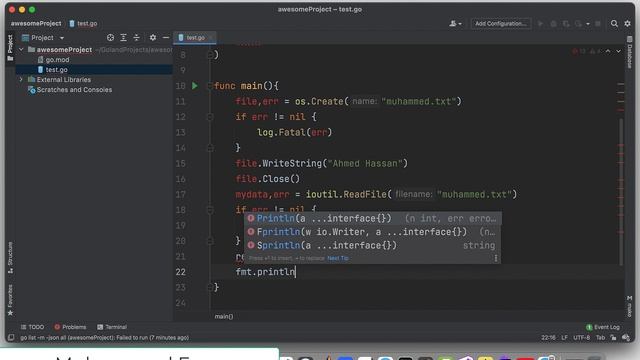Toggle read-only lock icon in status bar
The image size is (640, 360).
613,338
